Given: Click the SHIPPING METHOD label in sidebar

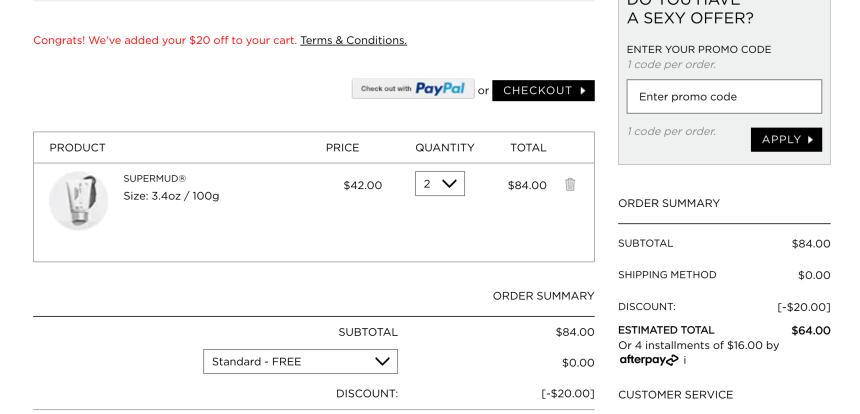Looking at the screenshot, I should (x=667, y=275).
